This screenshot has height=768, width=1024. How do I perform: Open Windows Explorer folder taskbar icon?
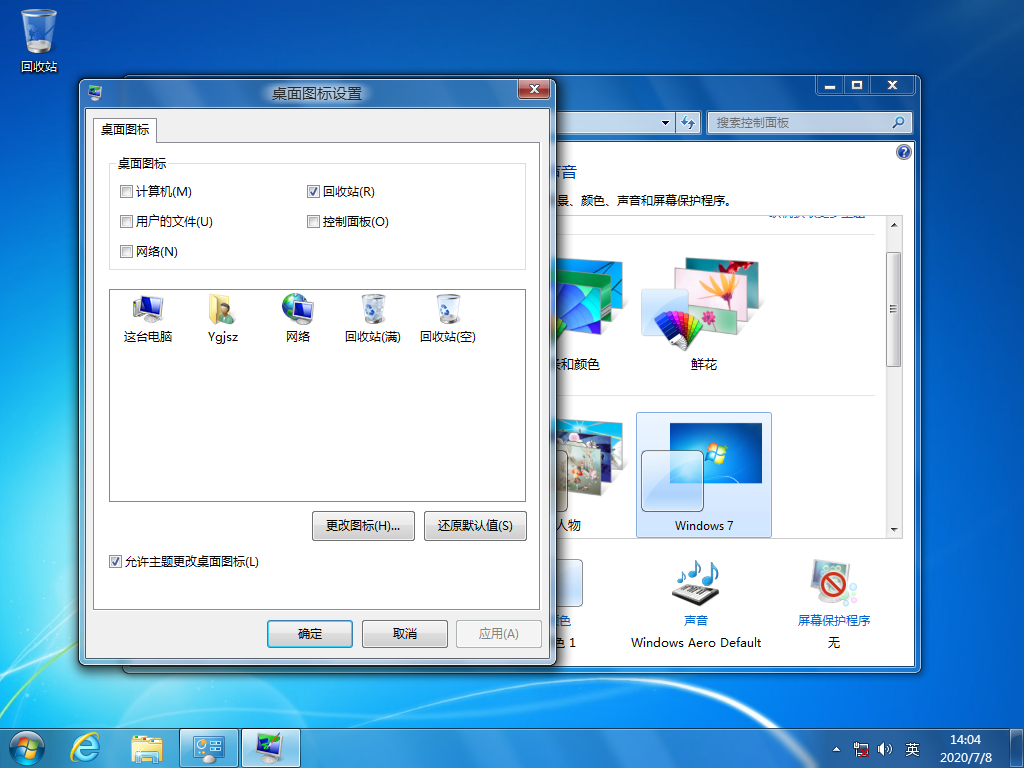[147, 748]
